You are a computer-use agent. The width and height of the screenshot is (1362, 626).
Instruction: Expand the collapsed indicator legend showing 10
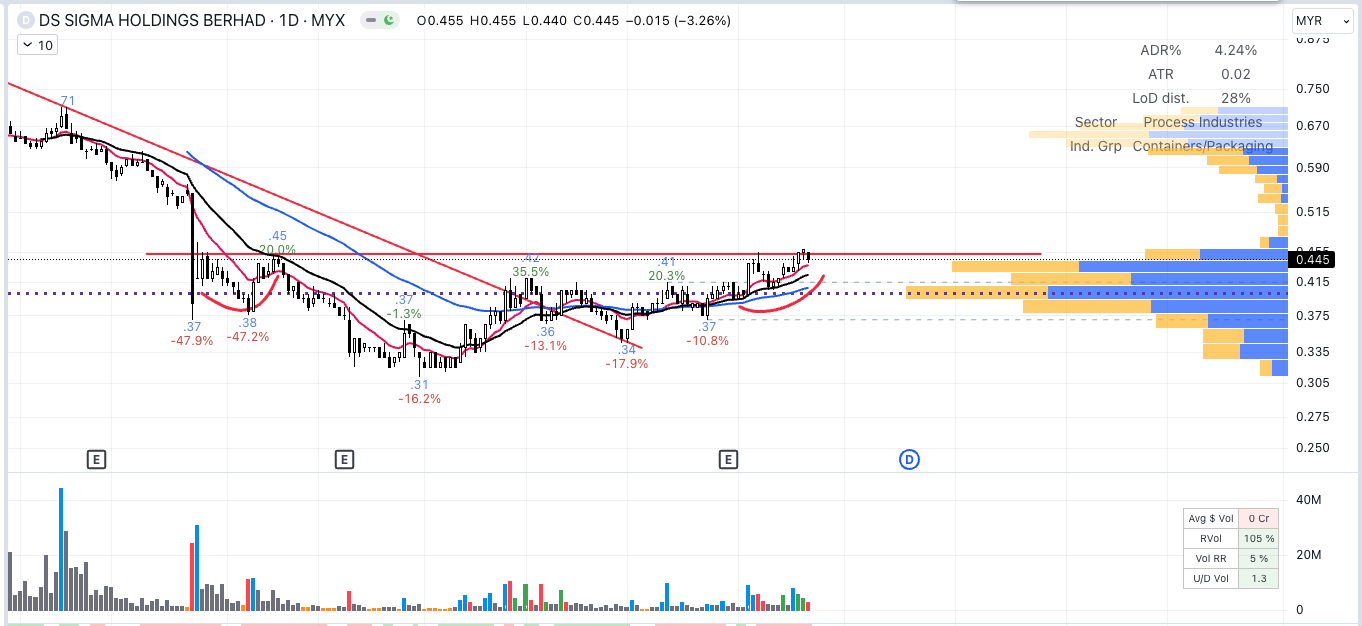pos(38,45)
